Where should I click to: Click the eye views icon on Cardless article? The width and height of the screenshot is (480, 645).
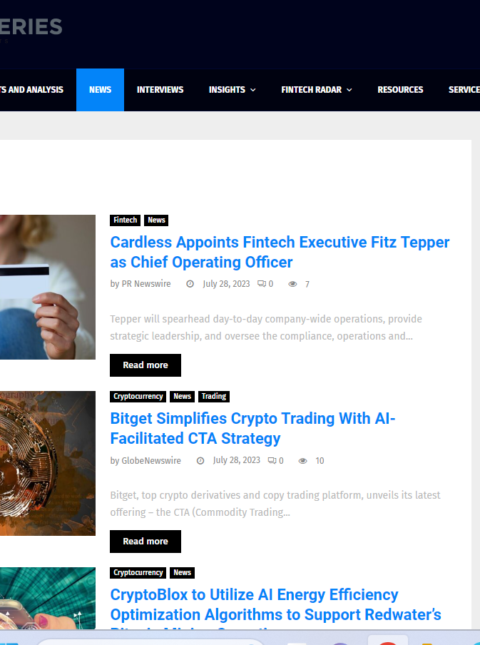[292, 284]
